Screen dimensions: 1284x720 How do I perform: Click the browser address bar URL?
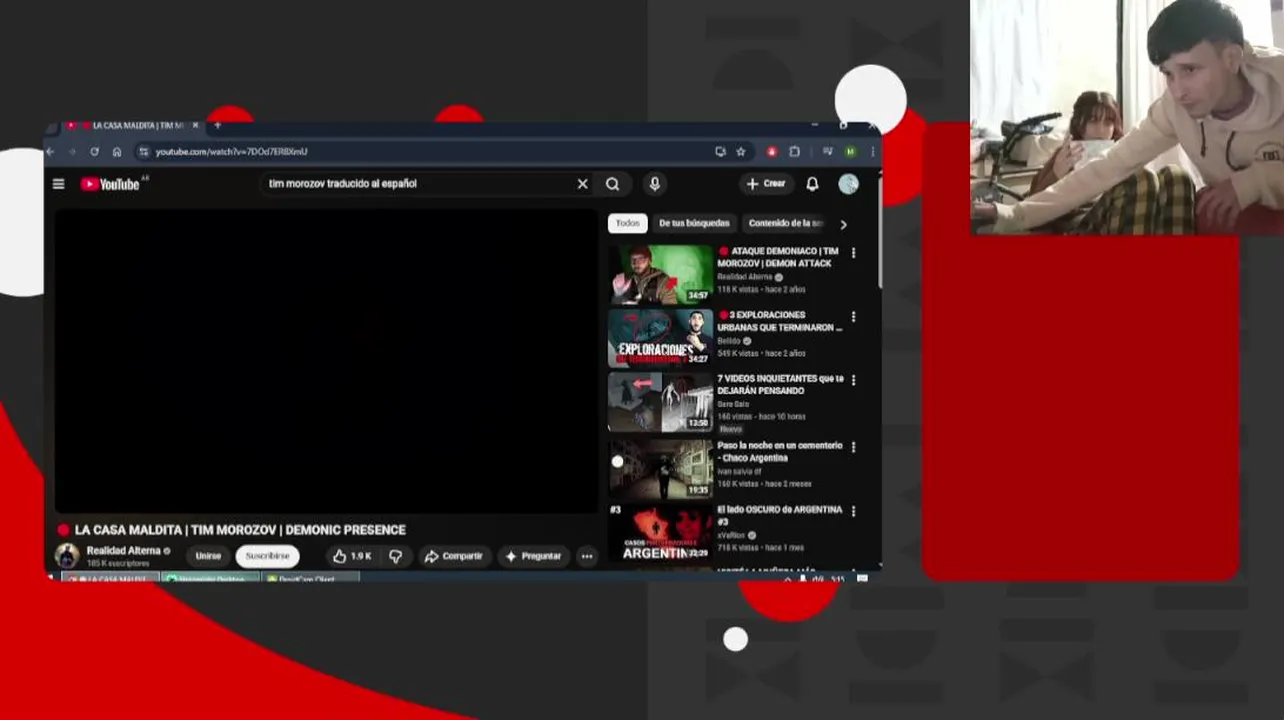(231, 152)
